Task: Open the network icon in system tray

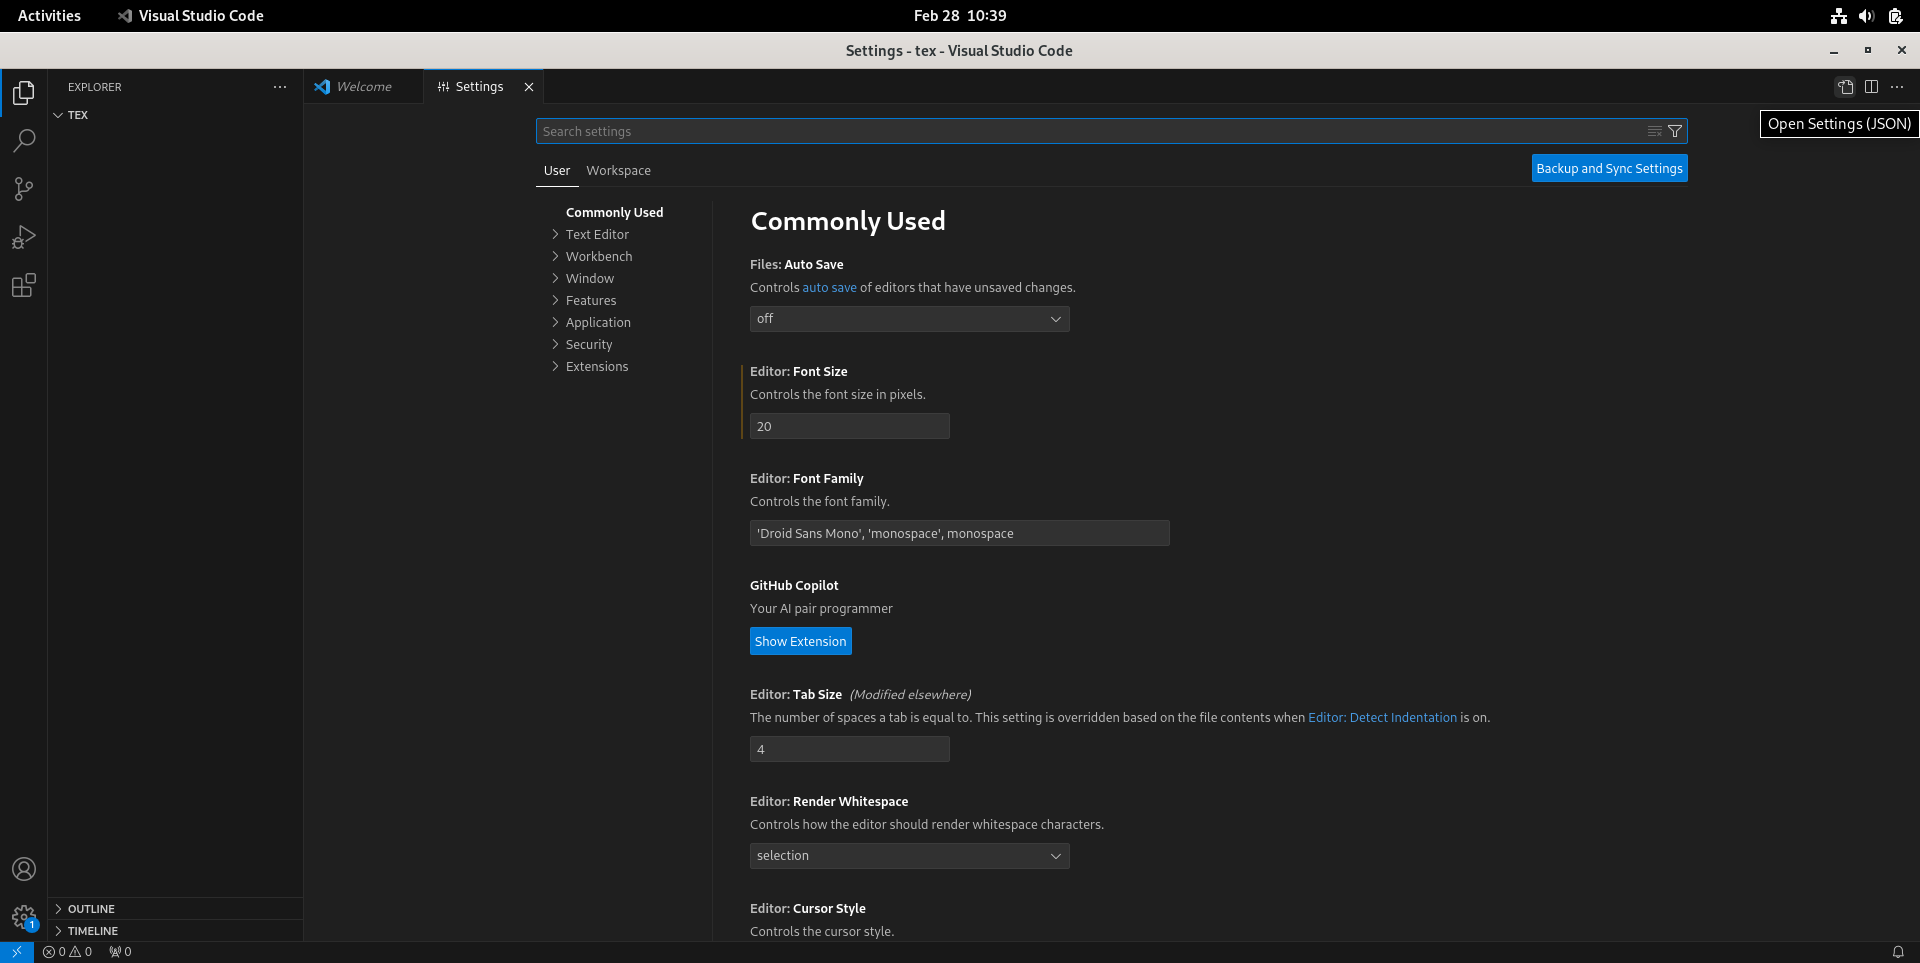Action: click(1838, 16)
